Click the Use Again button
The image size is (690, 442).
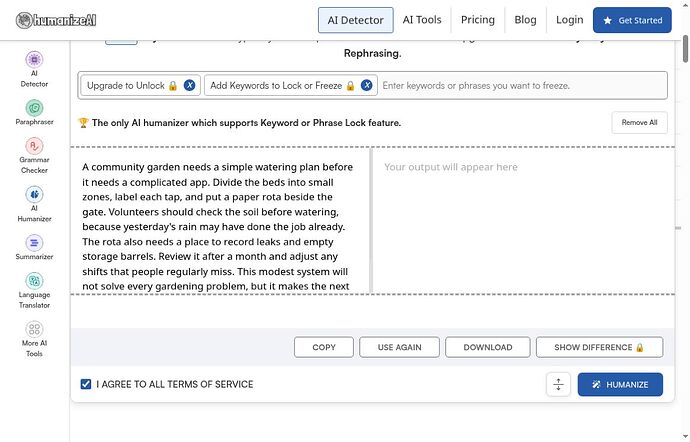coord(399,347)
